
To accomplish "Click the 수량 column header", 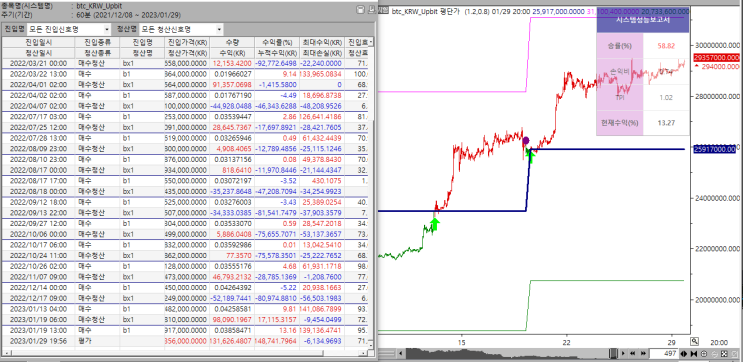I will pyautogui.click(x=232, y=42).
